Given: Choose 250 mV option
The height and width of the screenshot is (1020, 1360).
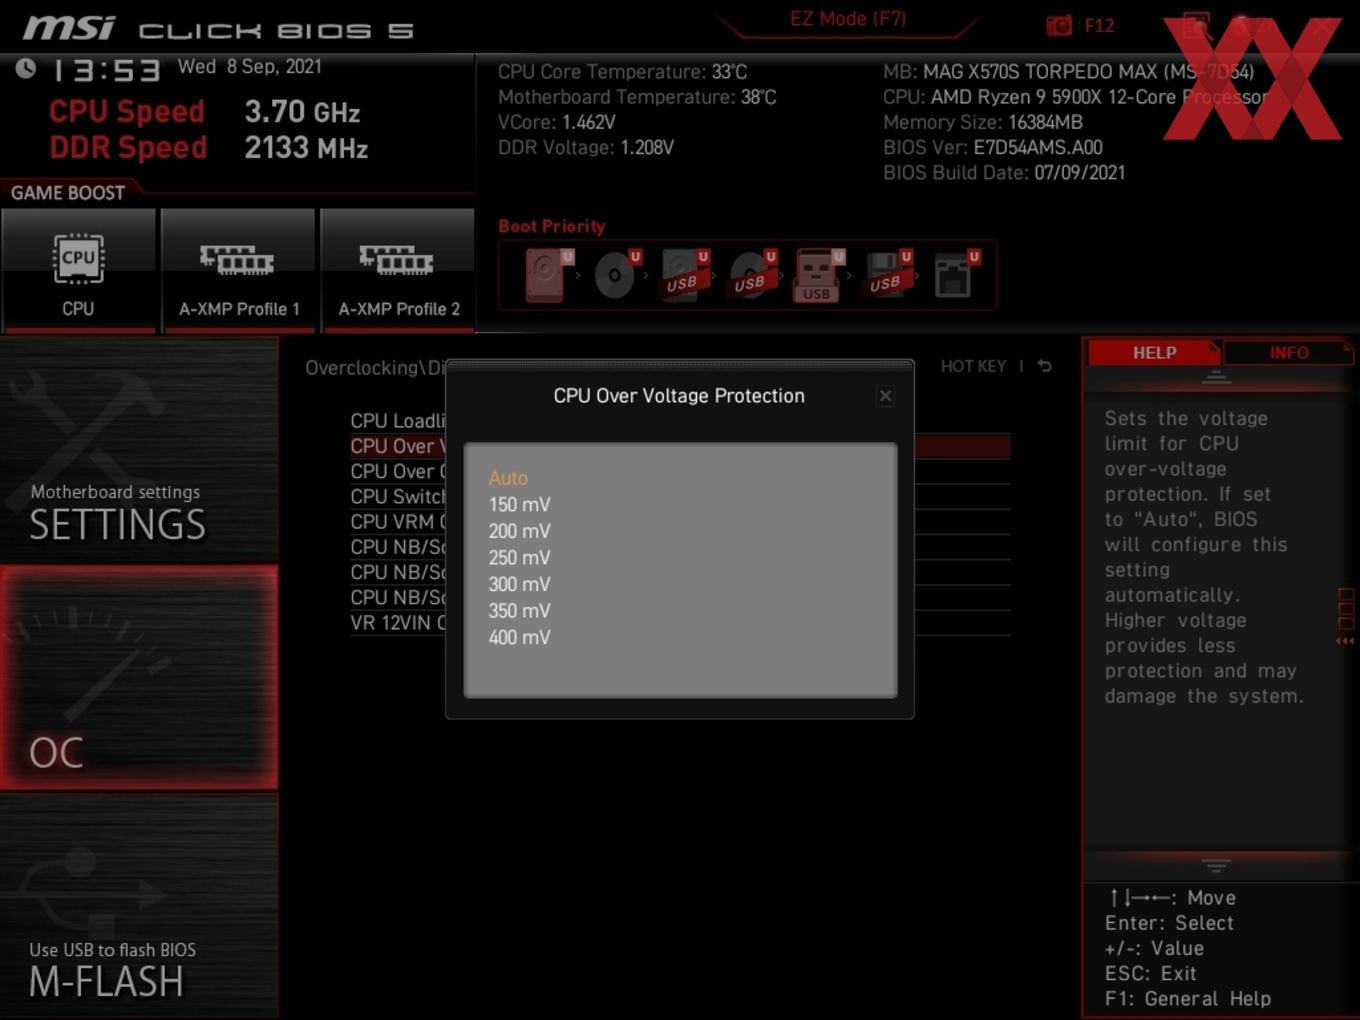Looking at the screenshot, I should coord(519,558).
